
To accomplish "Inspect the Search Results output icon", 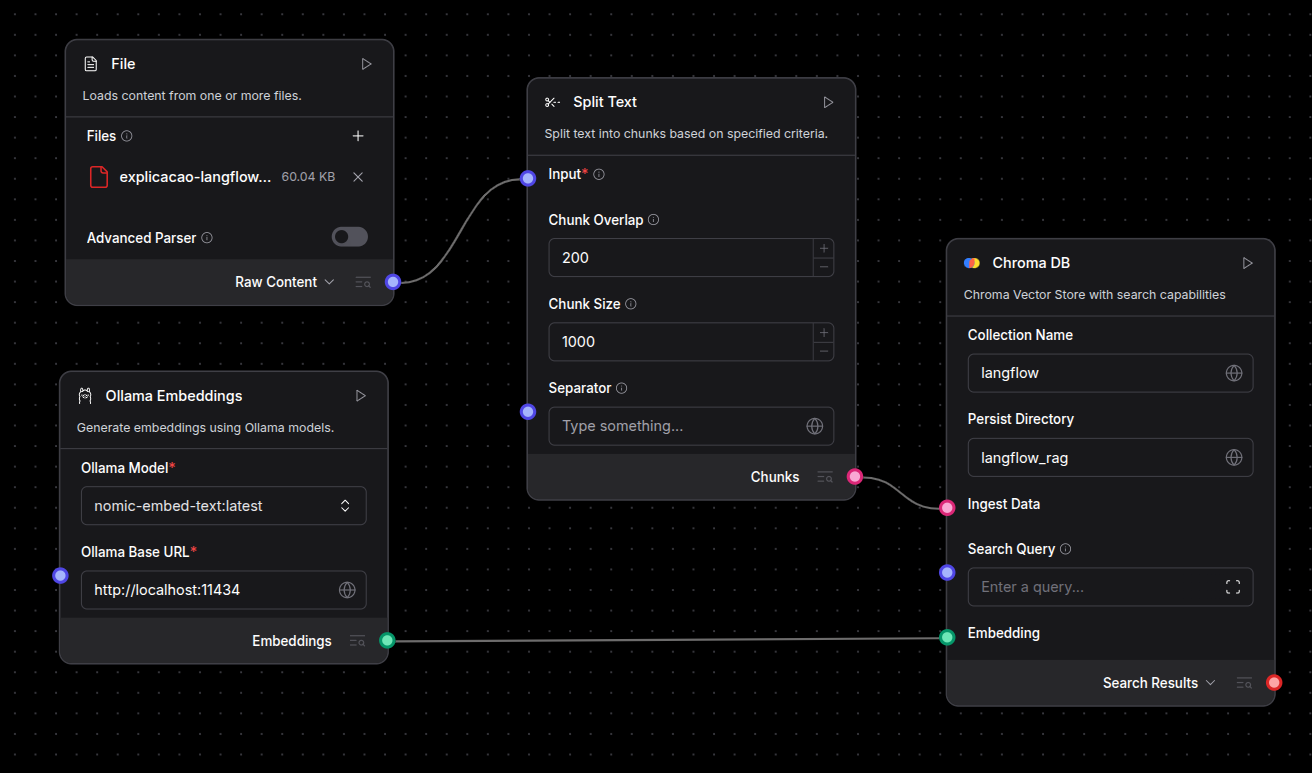I will tap(1244, 683).
